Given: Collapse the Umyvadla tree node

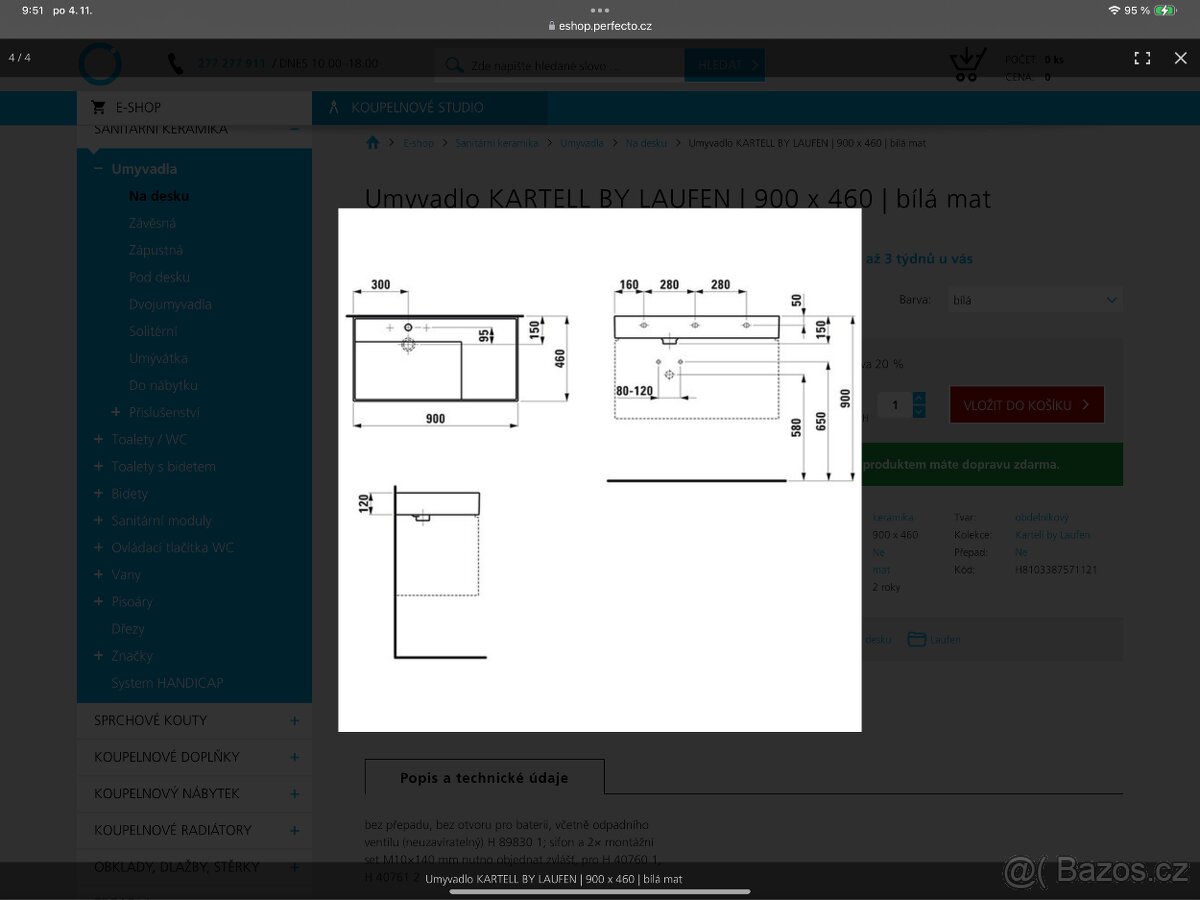Looking at the screenshot, I should coord(98,169).
